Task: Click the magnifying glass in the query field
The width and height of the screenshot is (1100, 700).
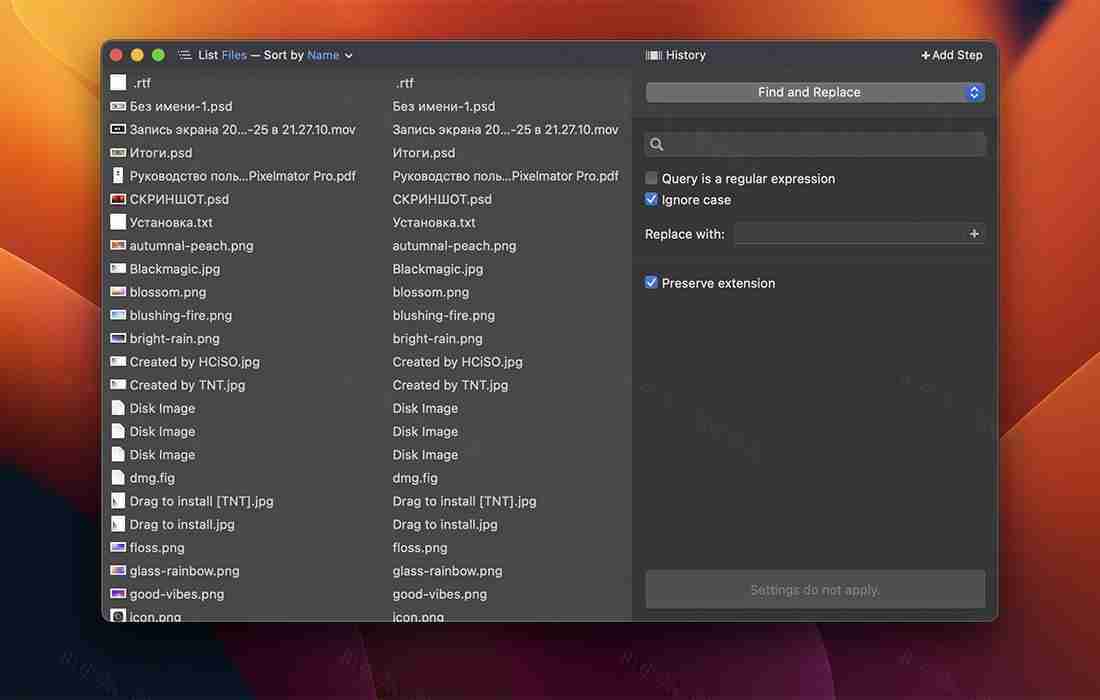Action: tap(657, 144)
